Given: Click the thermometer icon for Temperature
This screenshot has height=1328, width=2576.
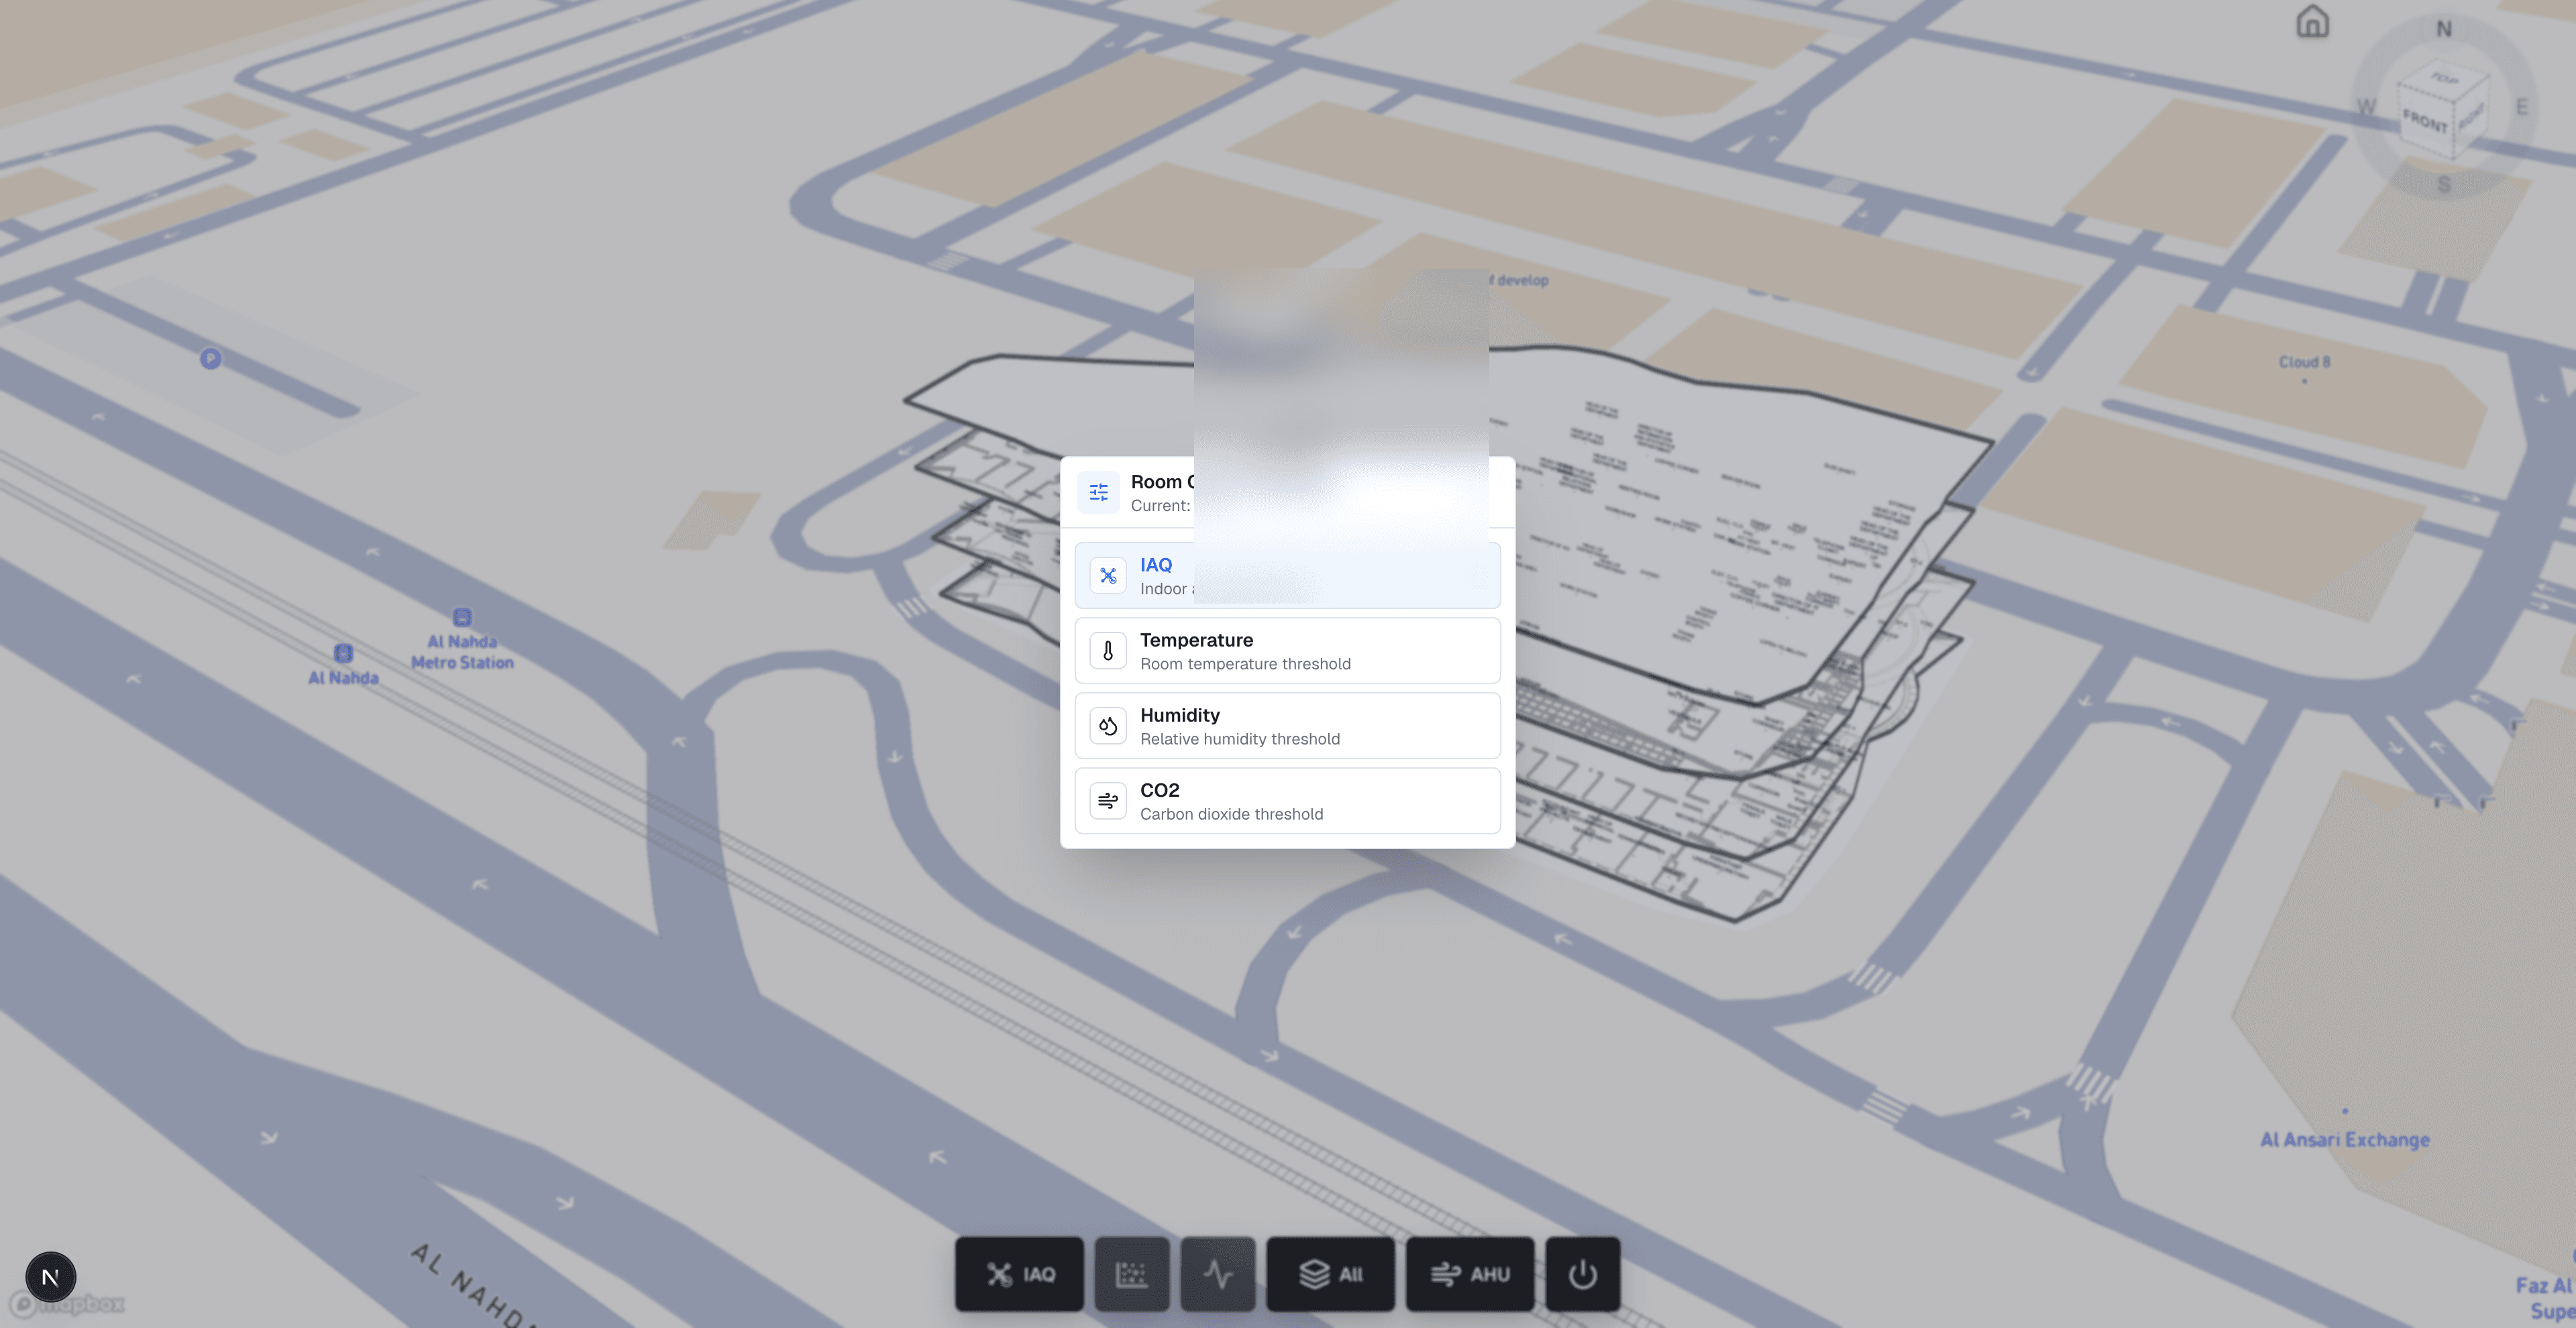Looking at the screenshot, I should pyautogui.click(x=1108, y=651).
